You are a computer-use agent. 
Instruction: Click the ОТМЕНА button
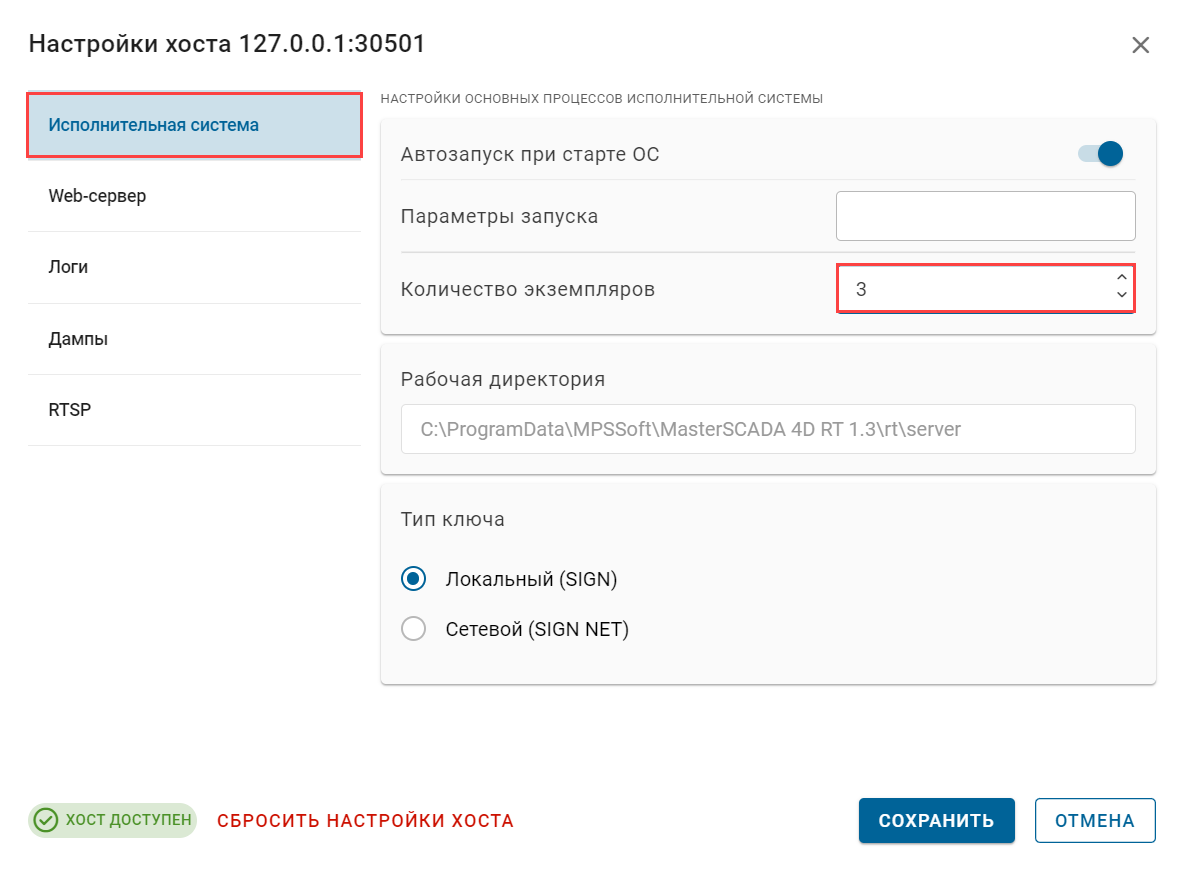click(x=1095, y=820)
